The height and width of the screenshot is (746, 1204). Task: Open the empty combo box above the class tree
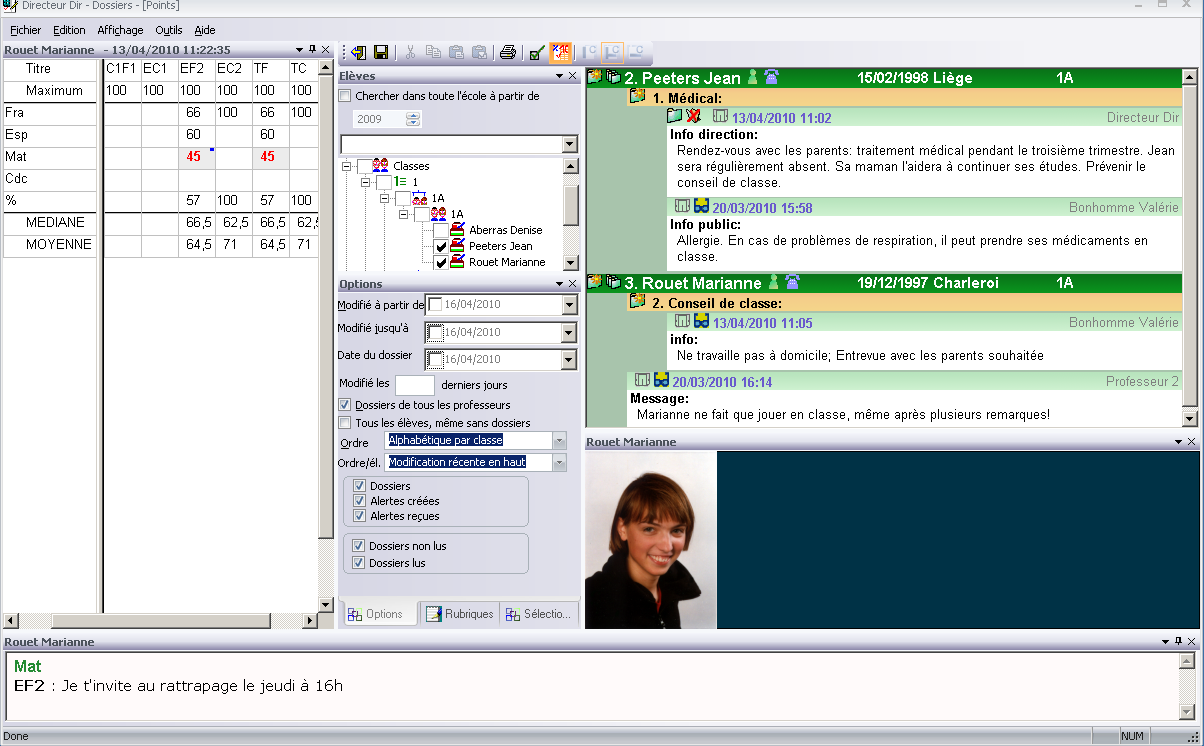[x=570, y=145]
